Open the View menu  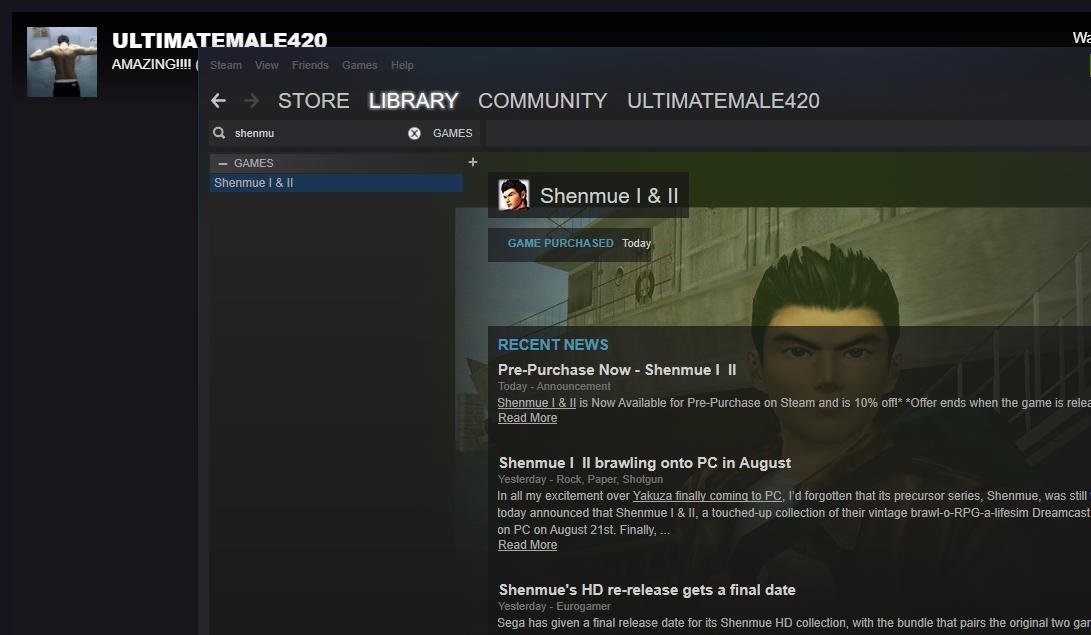266,65
